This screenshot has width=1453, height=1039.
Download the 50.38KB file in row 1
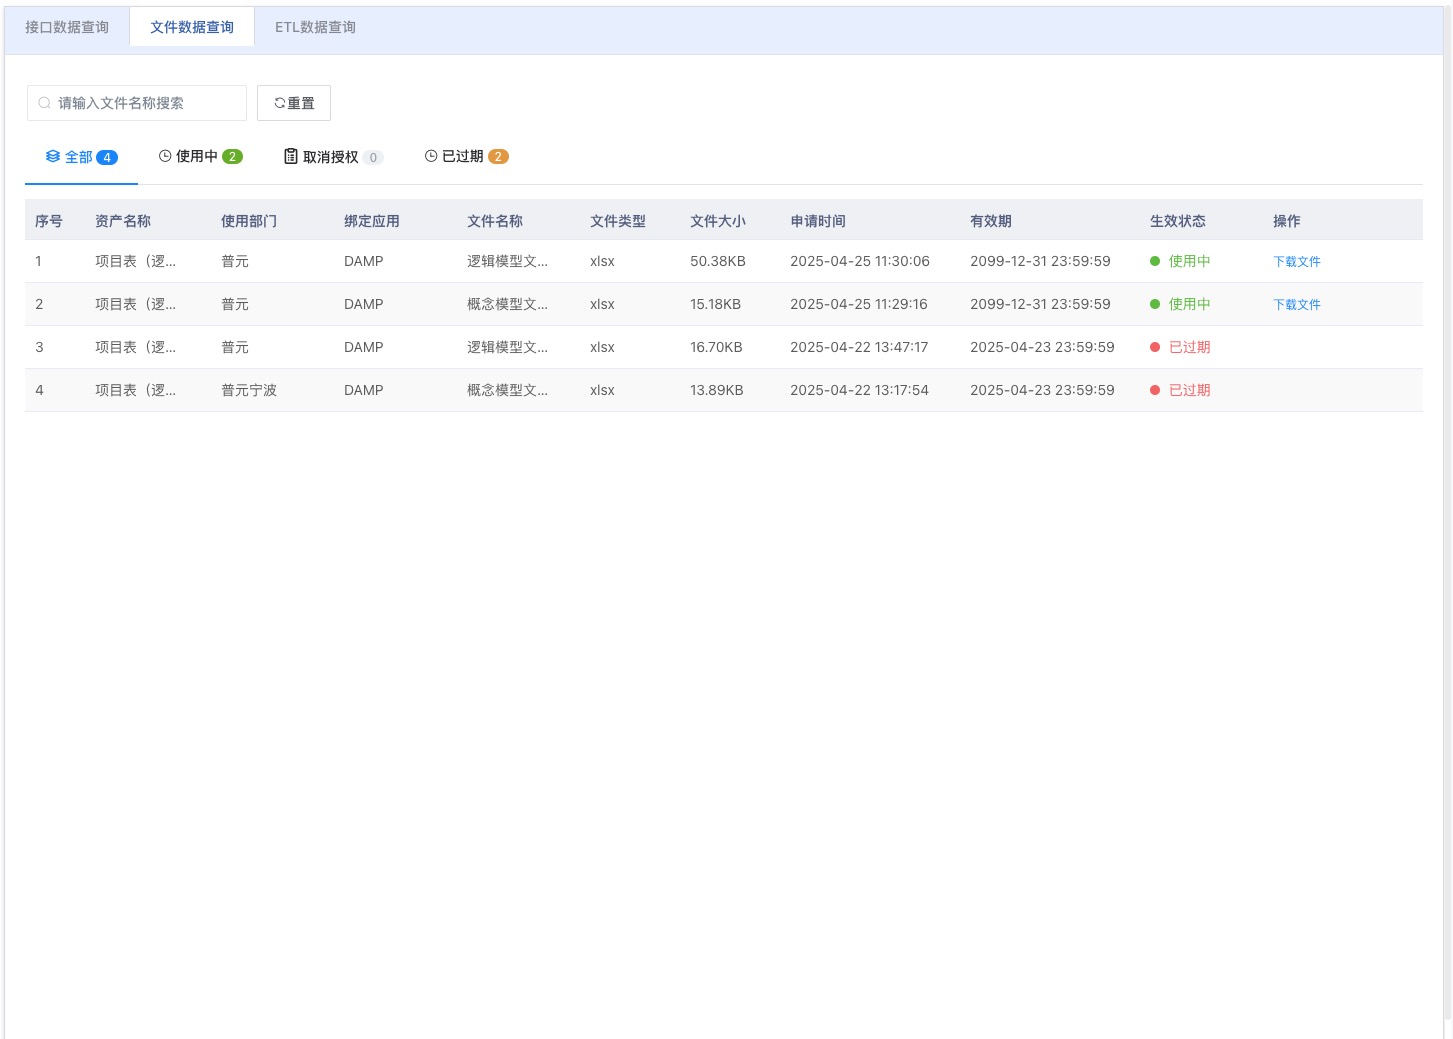(1296, 261)
